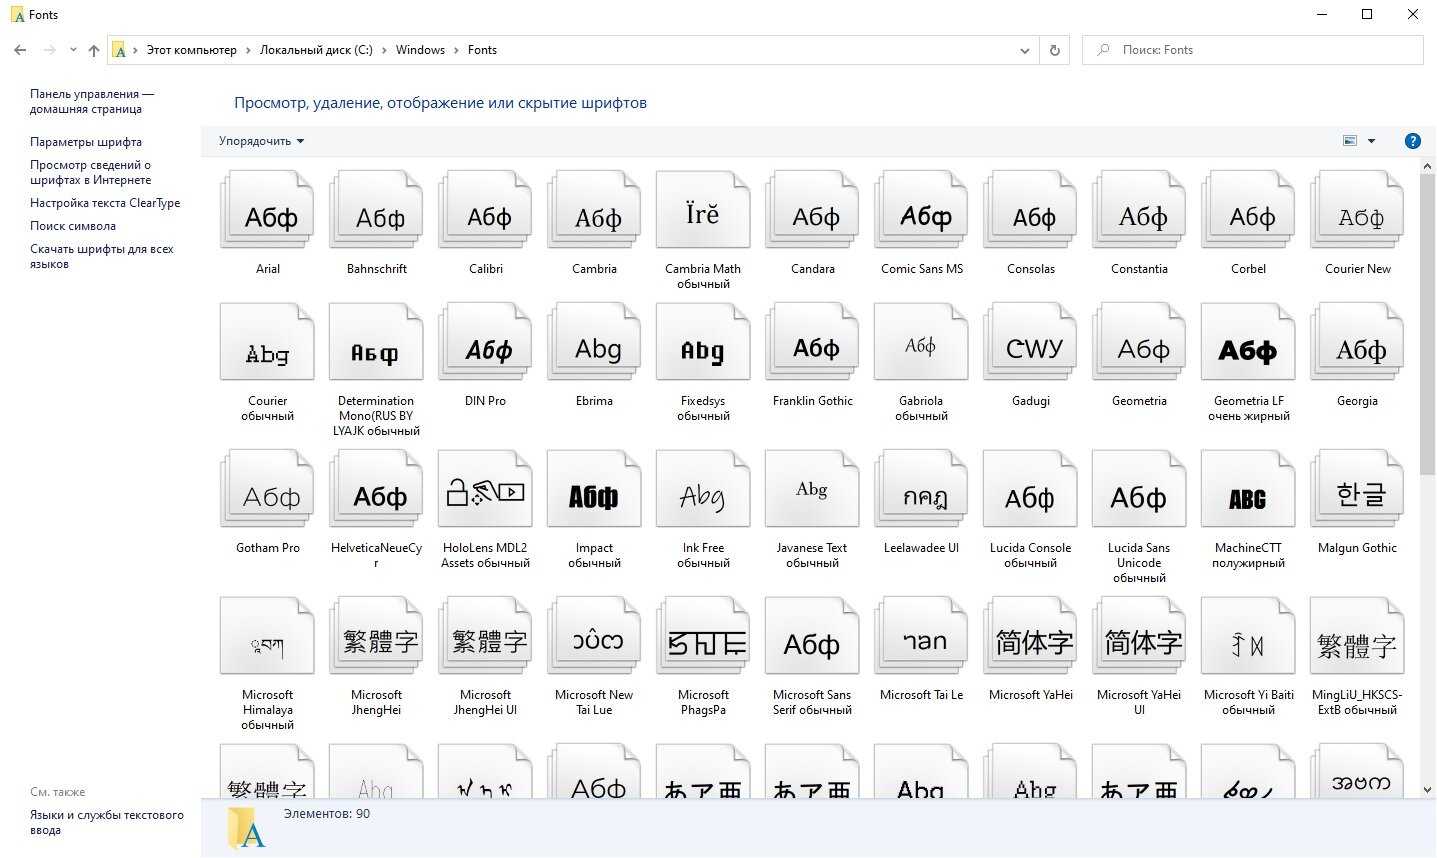Select the Franklin Gothic font icon
The width and height of the screenshot is (1437, 858).
click(x=812, y=342)
